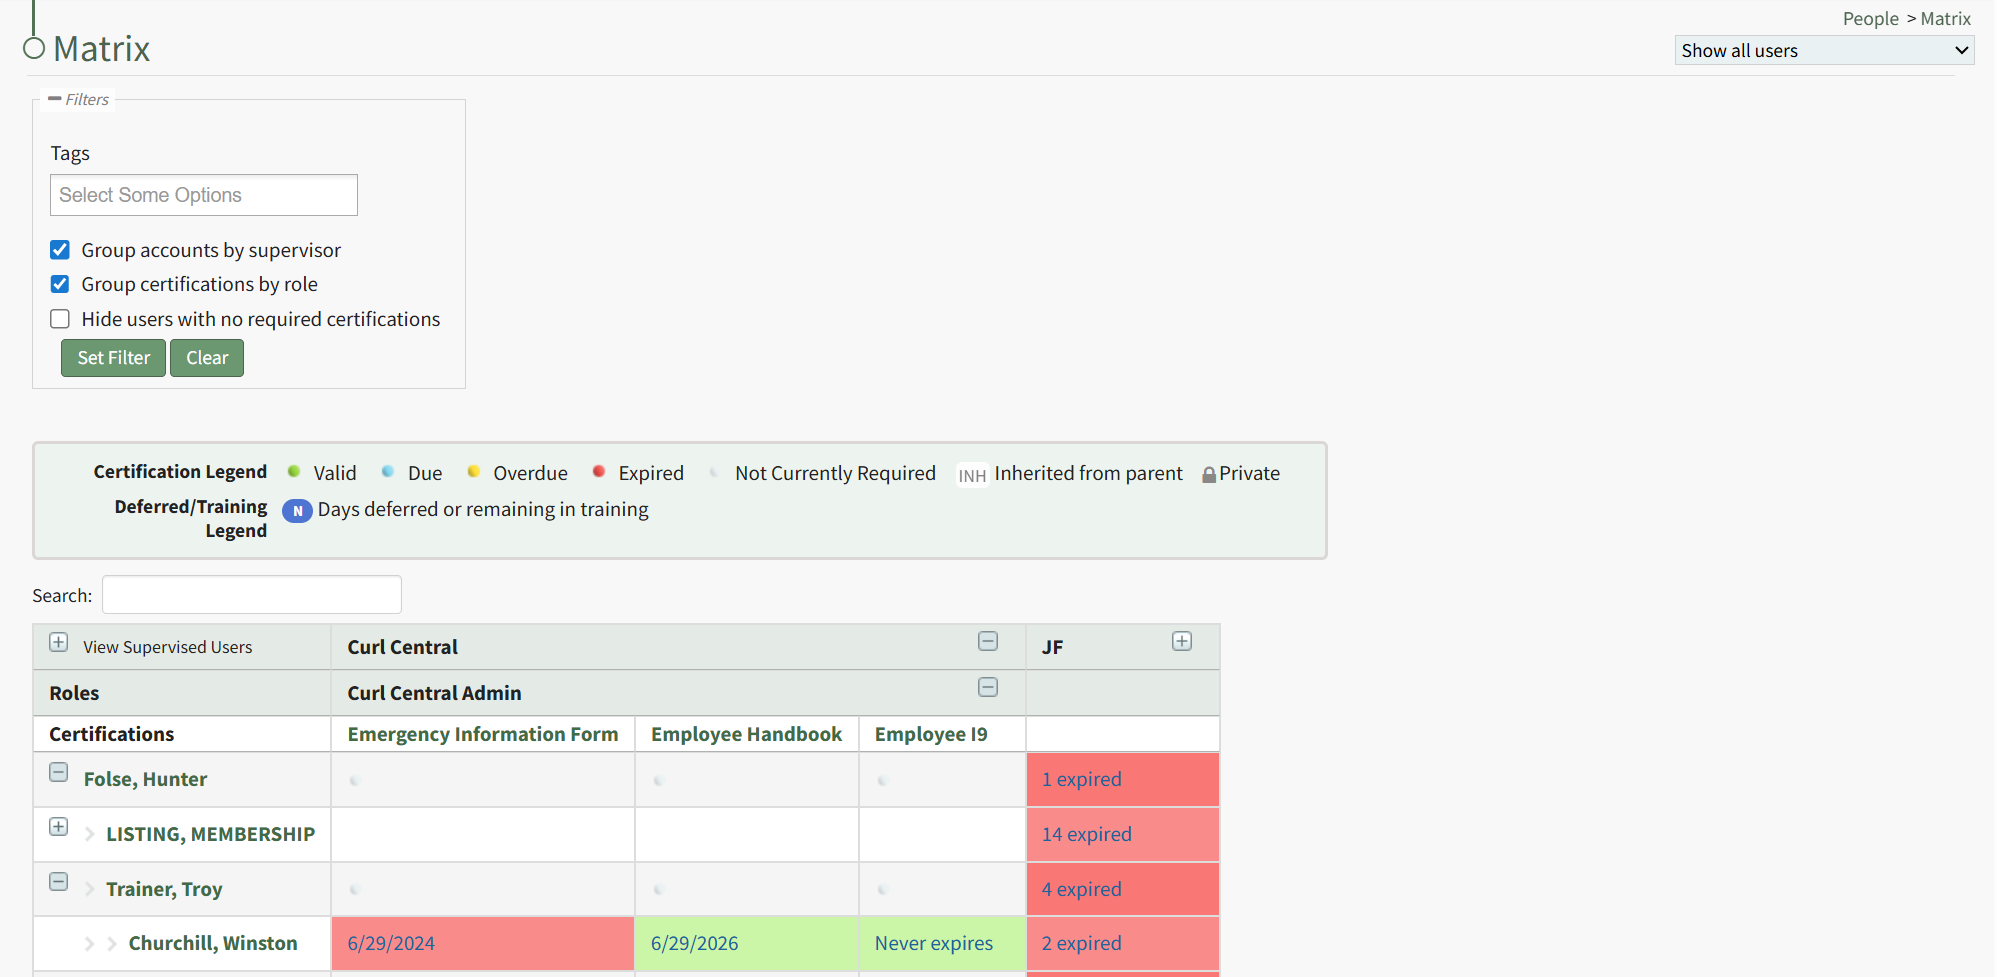
Task: Collapse the Trainer, Troy row icon
Action: 59,882
